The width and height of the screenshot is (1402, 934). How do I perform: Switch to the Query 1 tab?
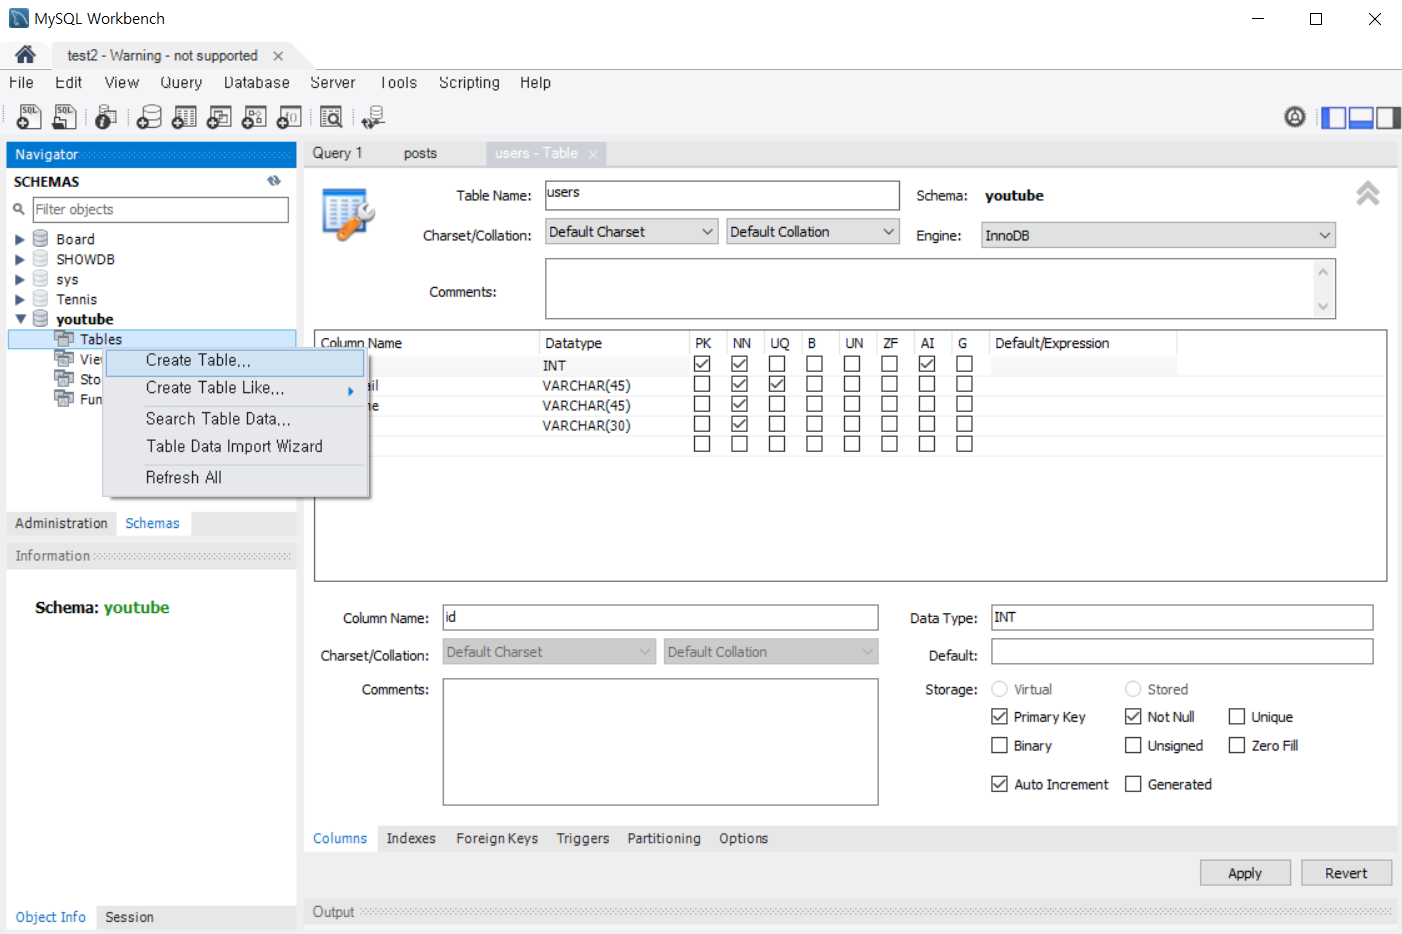click(x=337, y=153)
